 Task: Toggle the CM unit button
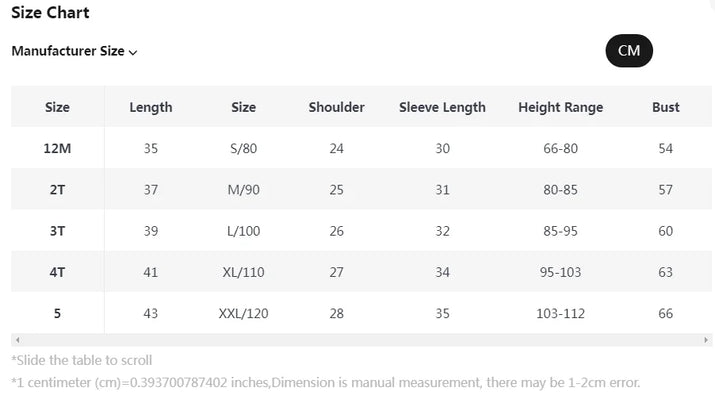click(629, 51)
